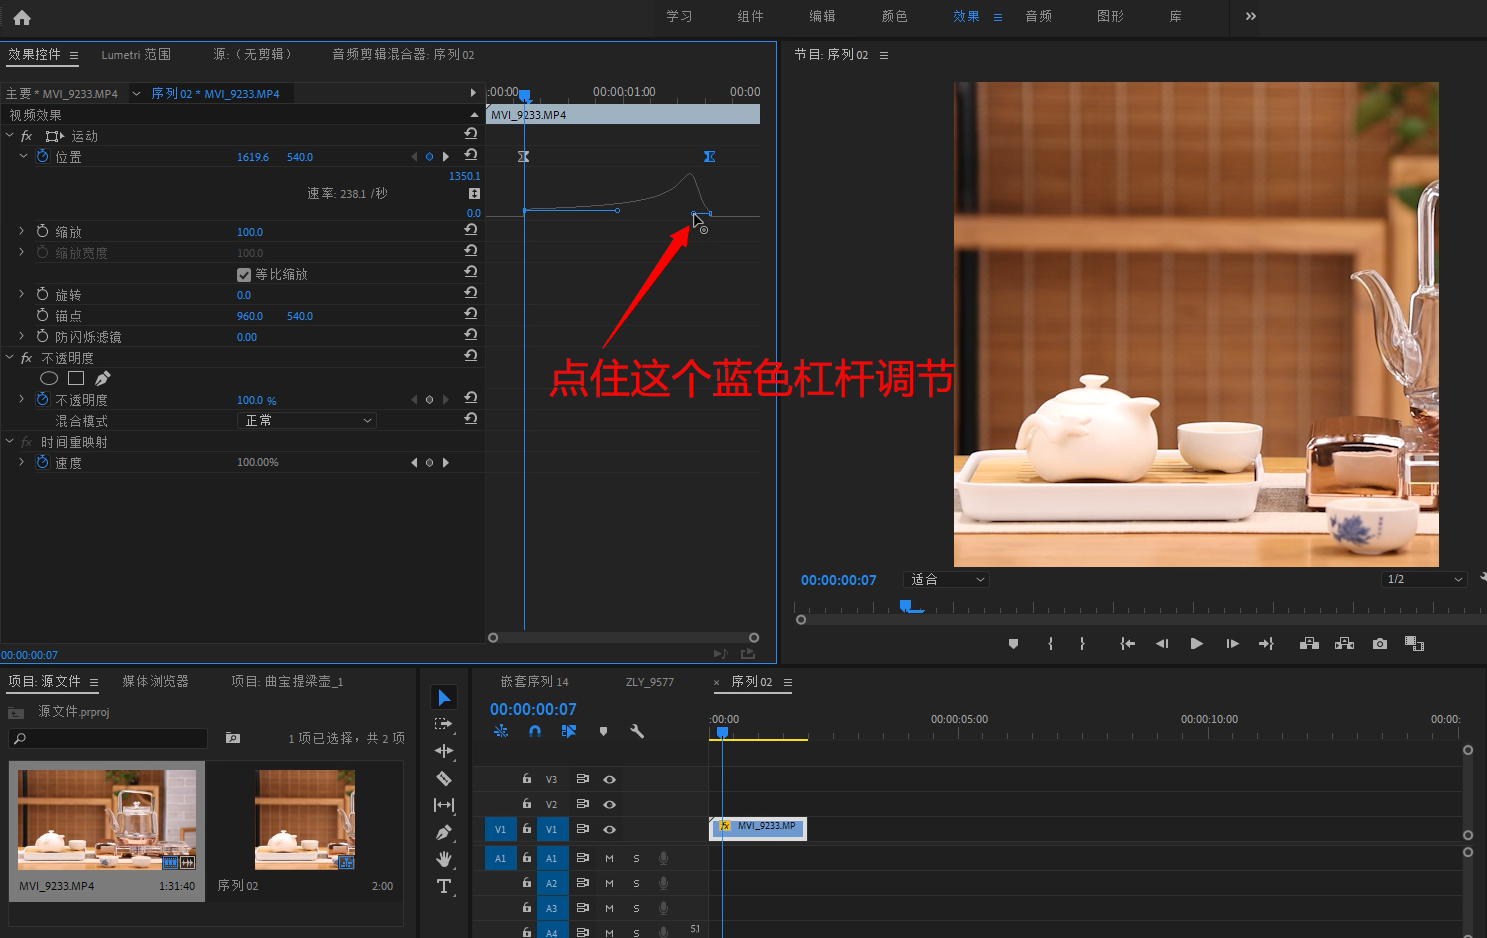The height and width of the screenshot is (938, 1487).
Task: Select the Track Select Forward tool
Action: [444, 724]
